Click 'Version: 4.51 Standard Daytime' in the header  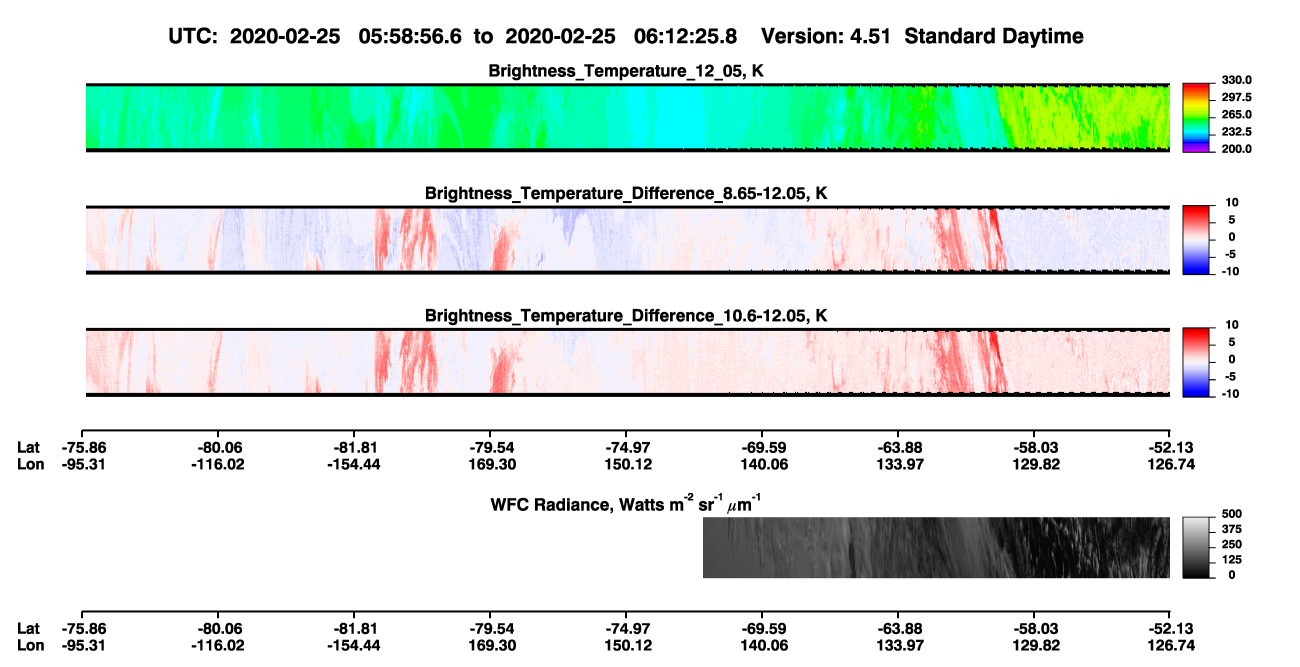tap(922, 36)
